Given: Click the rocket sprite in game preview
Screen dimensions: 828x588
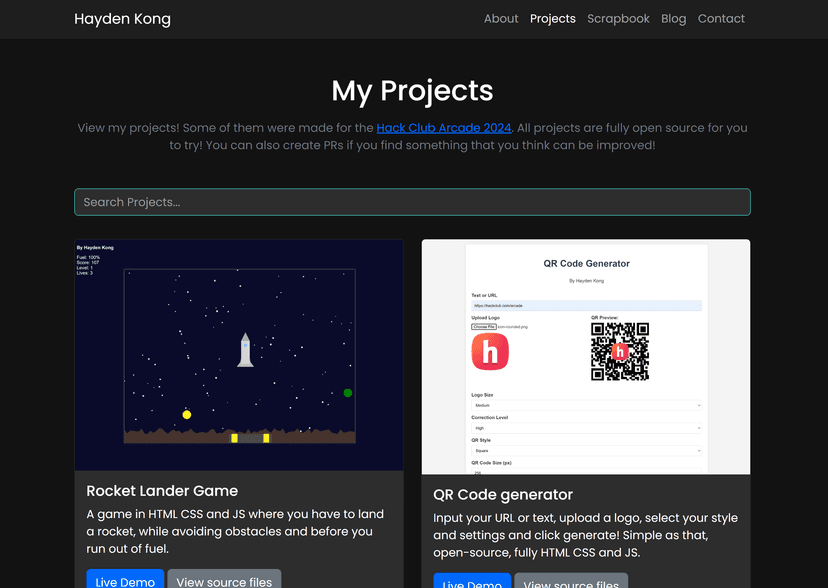Looking at the screenshot, I should (245, 350).
